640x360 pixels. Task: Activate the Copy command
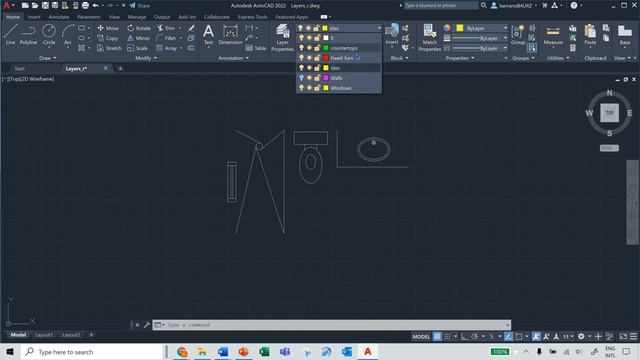coord(107,38)
